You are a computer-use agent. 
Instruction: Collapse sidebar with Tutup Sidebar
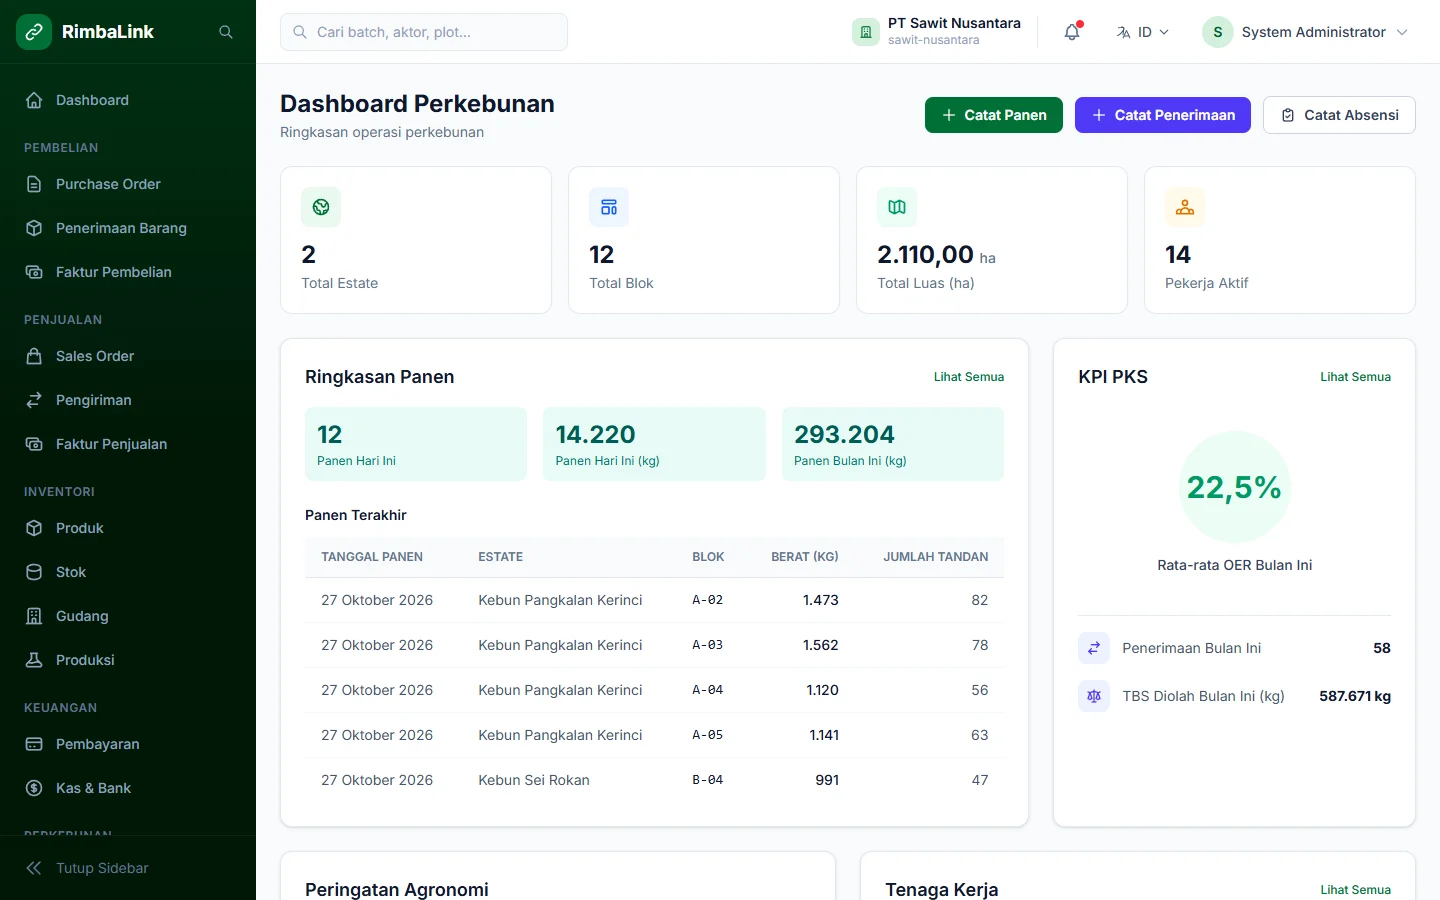128,868
